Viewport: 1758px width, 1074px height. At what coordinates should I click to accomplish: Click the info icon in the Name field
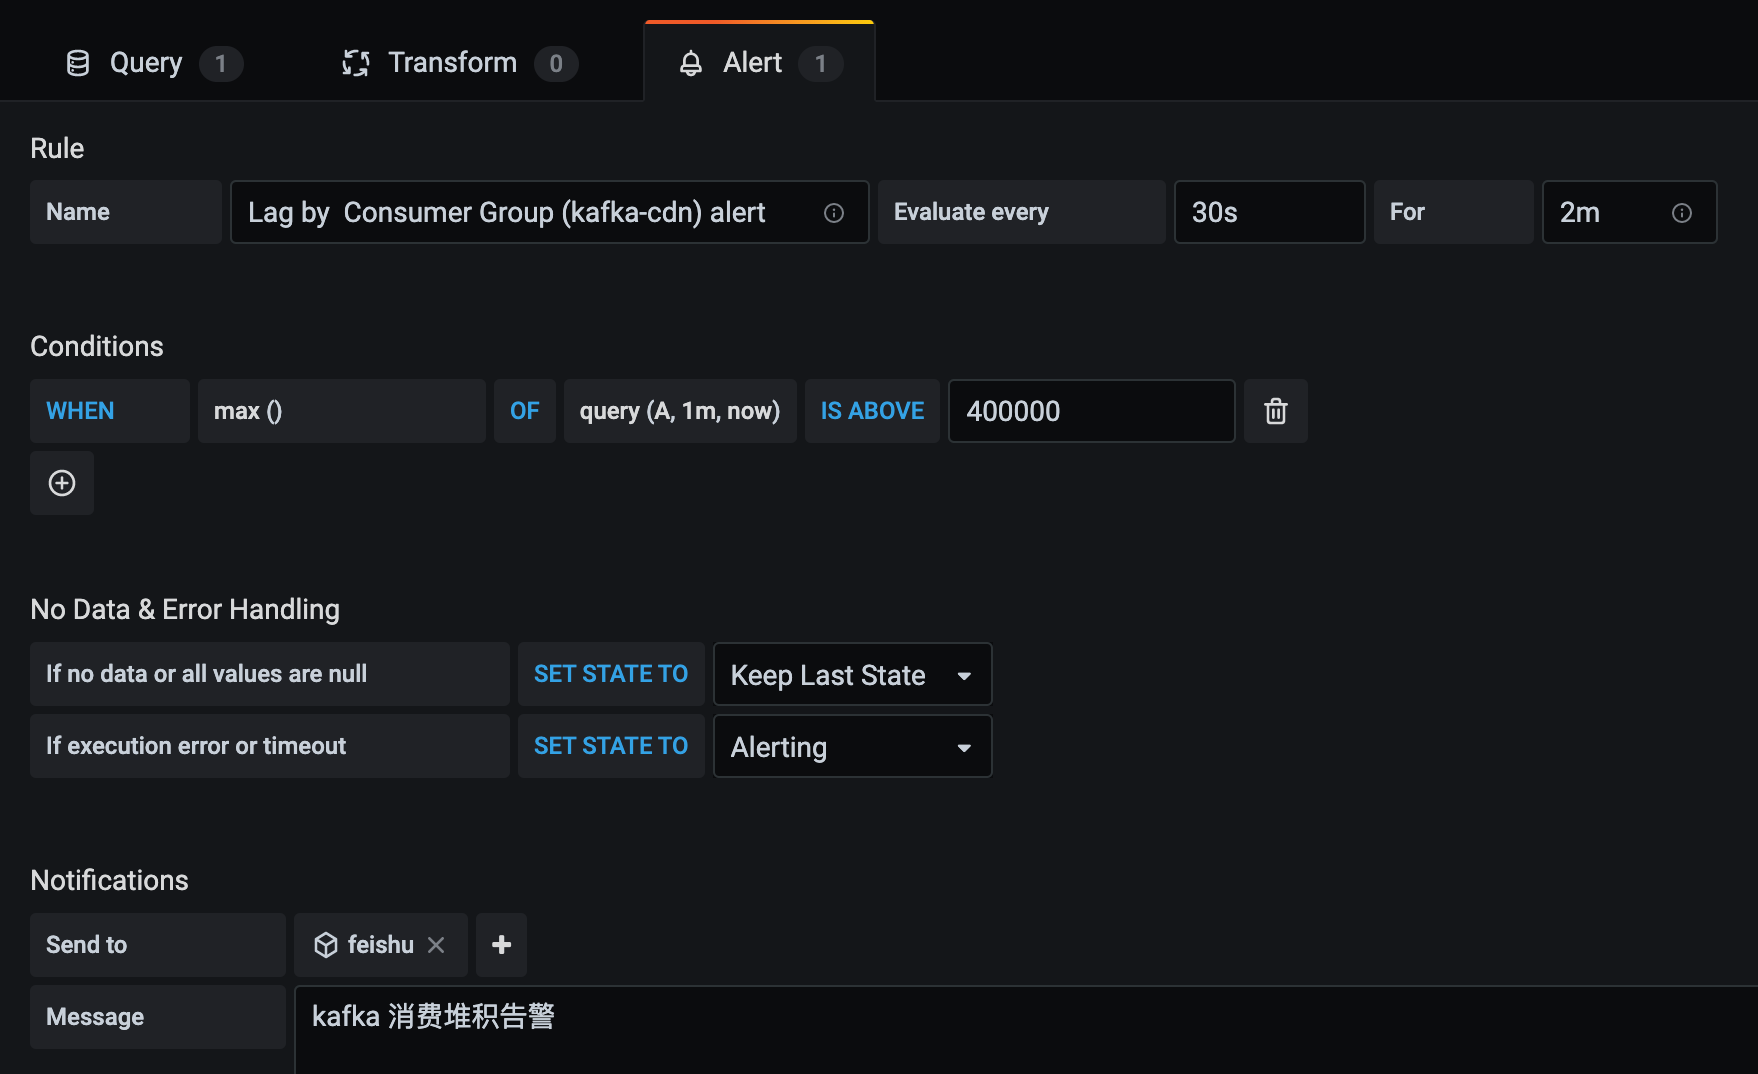coord(833,213)
